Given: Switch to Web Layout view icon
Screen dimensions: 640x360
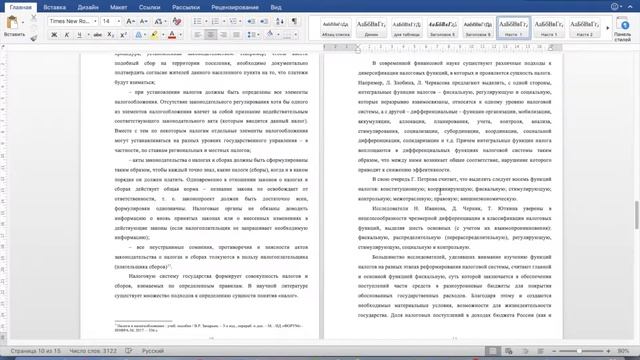Looking at the screenshot, I should click(509, 351).
